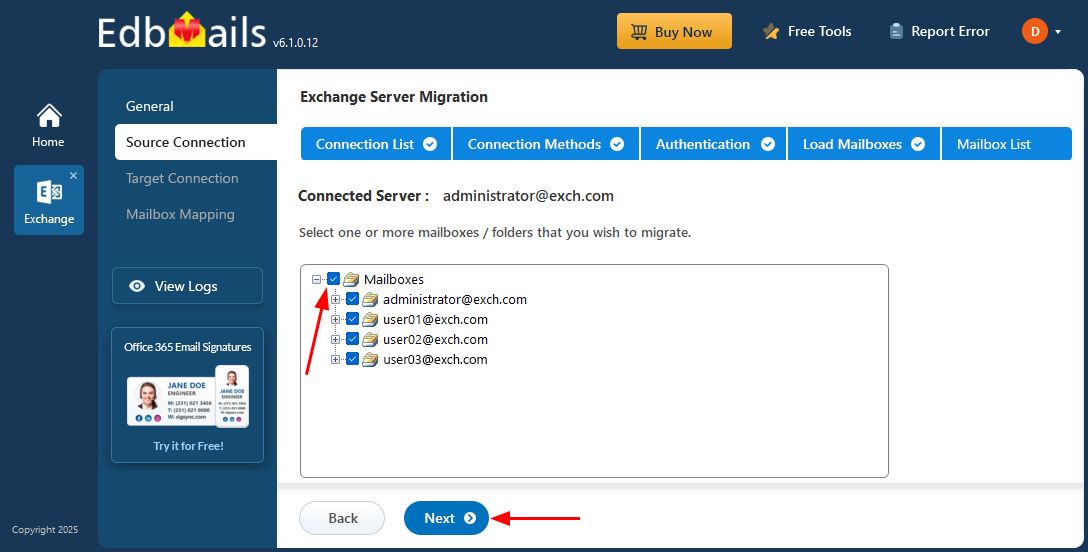
Task: Select user01@exch.com tree row text
Action: 436,320
